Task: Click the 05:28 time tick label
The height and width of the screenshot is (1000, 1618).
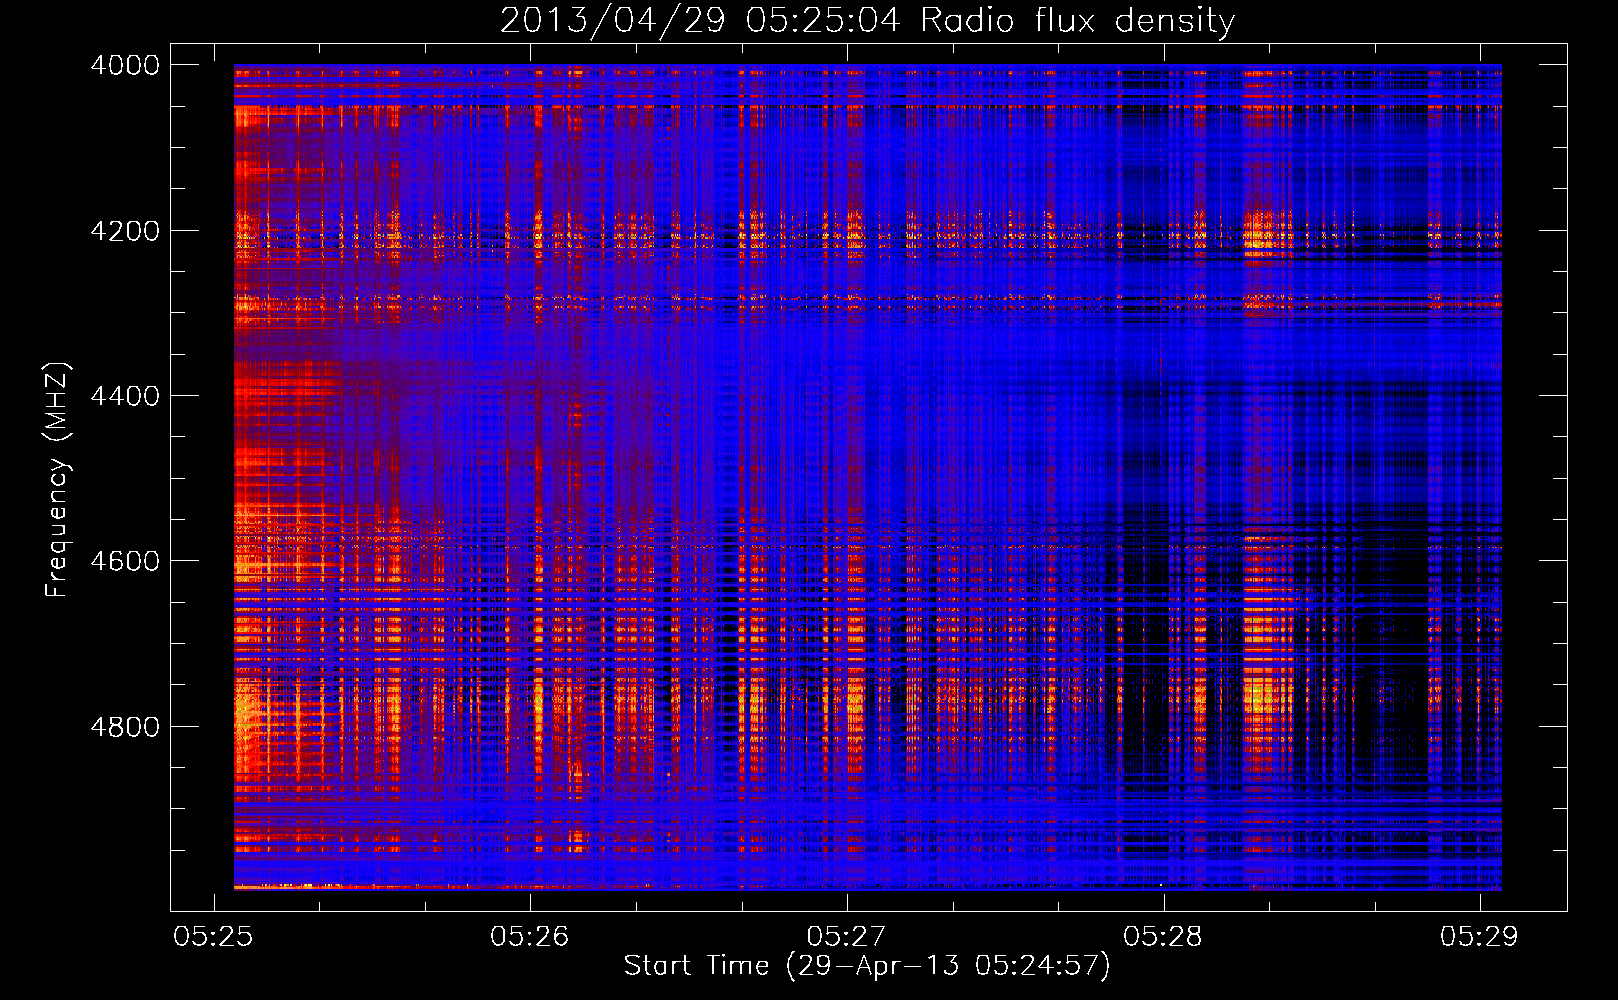Action: pos(1163,937)
